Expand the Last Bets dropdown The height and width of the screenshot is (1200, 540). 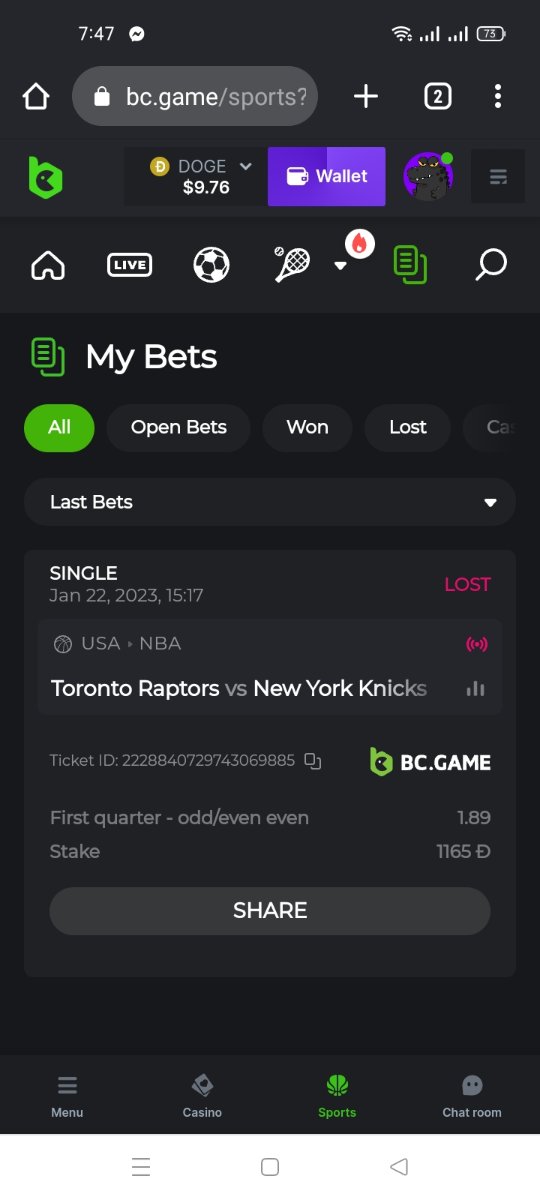tap(270, 502)
